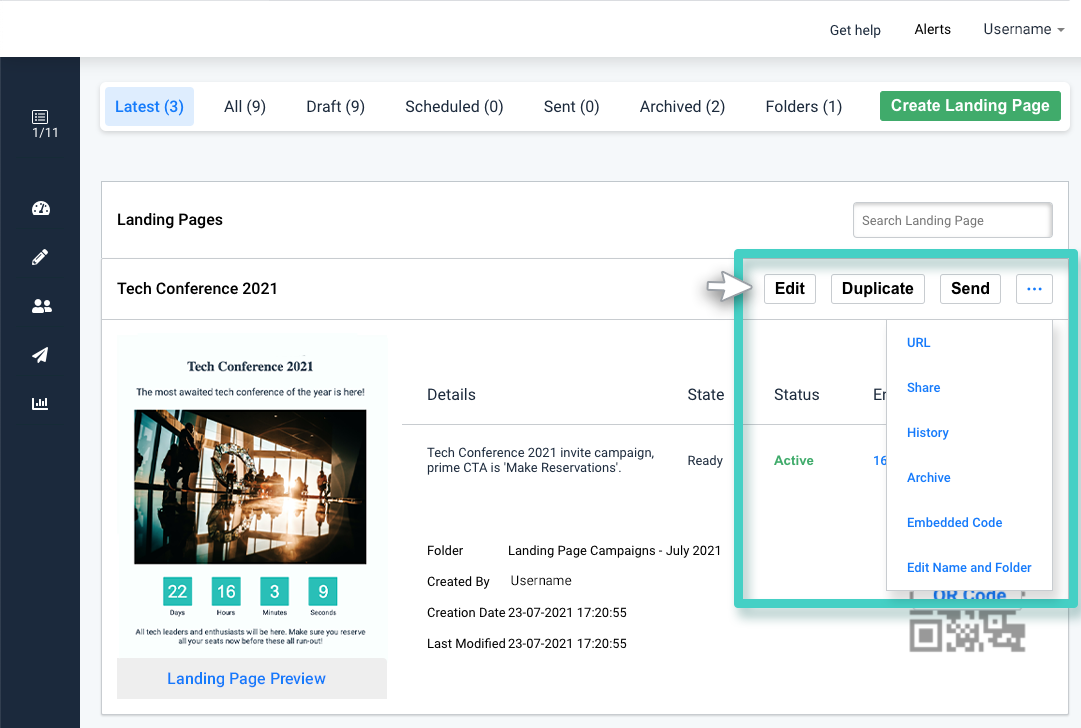Screen dimensions: 1081x728
Task: Select Share from the more options menu
Action: tap(923, 387)
